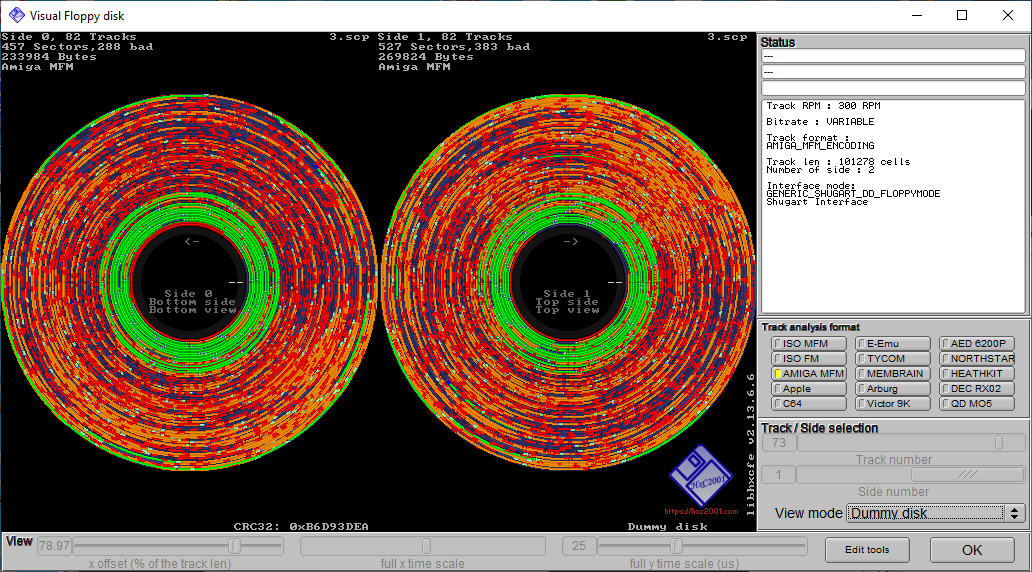
Task: Click the full y time scale slider
Action: pyautogui.click(x=702, y=546)
